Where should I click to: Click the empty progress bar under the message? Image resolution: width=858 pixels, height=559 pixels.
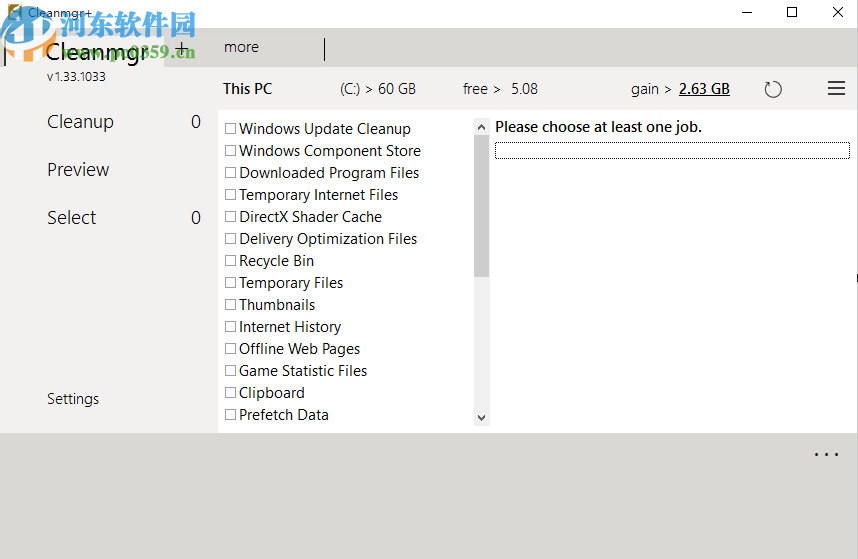point(672,151)
